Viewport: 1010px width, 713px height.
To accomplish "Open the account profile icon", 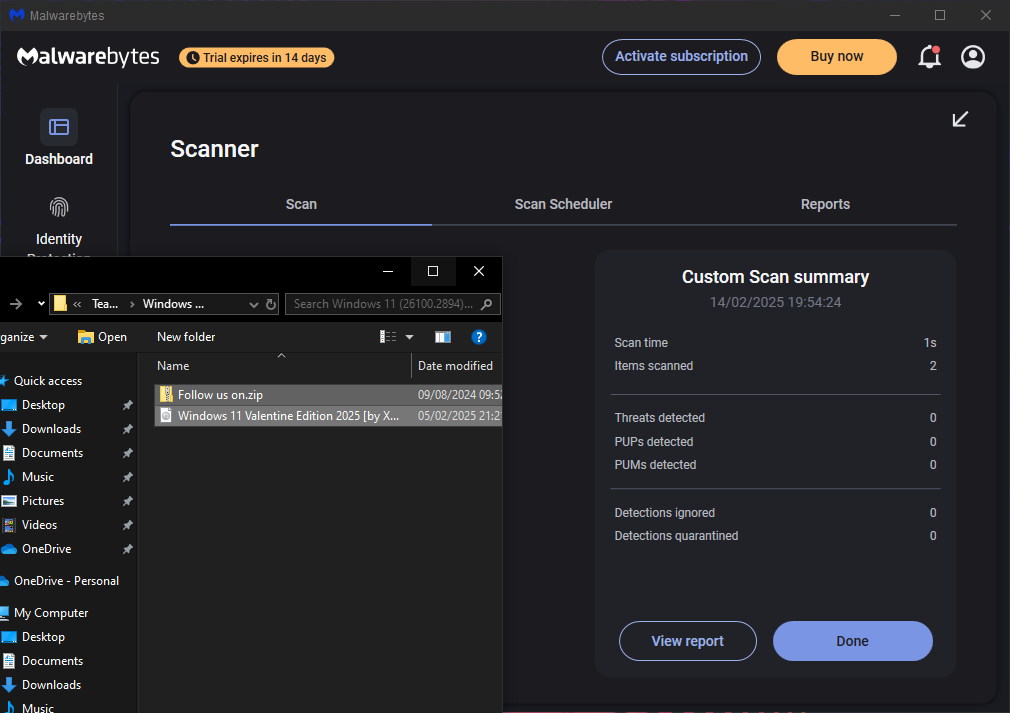I will (973, 57).
